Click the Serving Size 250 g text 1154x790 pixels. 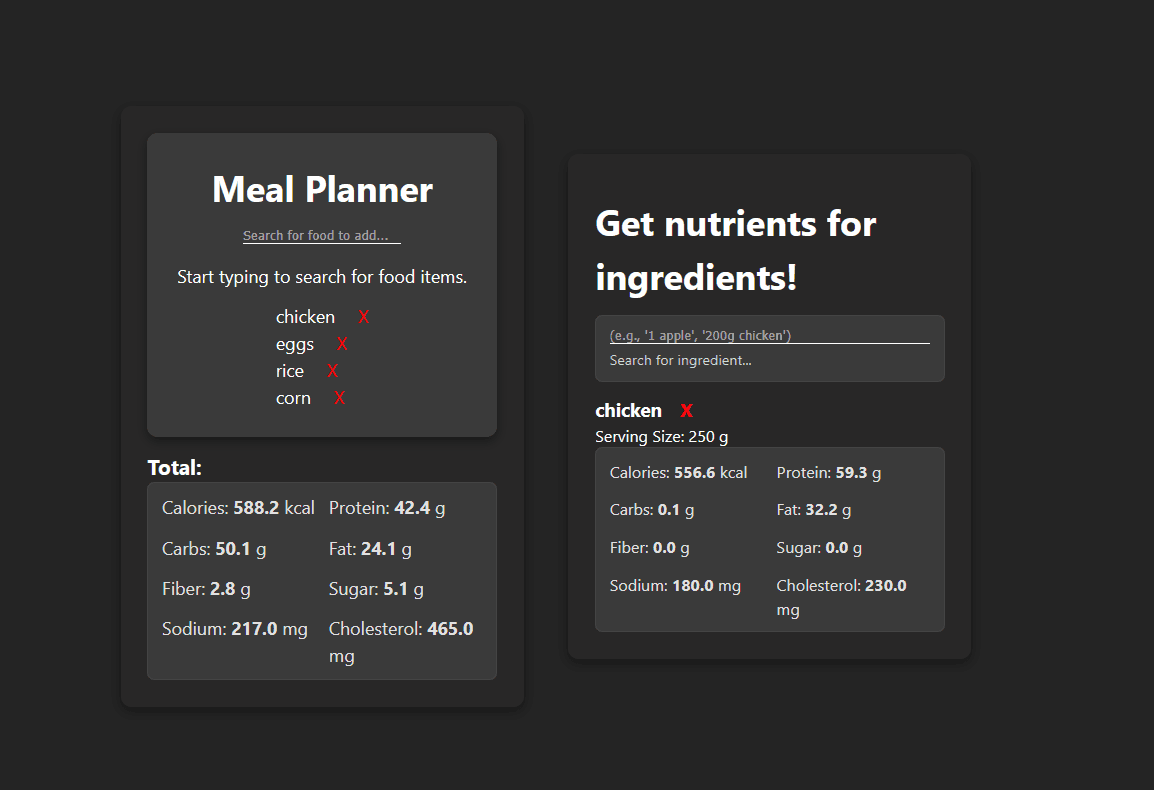point(661,437)
